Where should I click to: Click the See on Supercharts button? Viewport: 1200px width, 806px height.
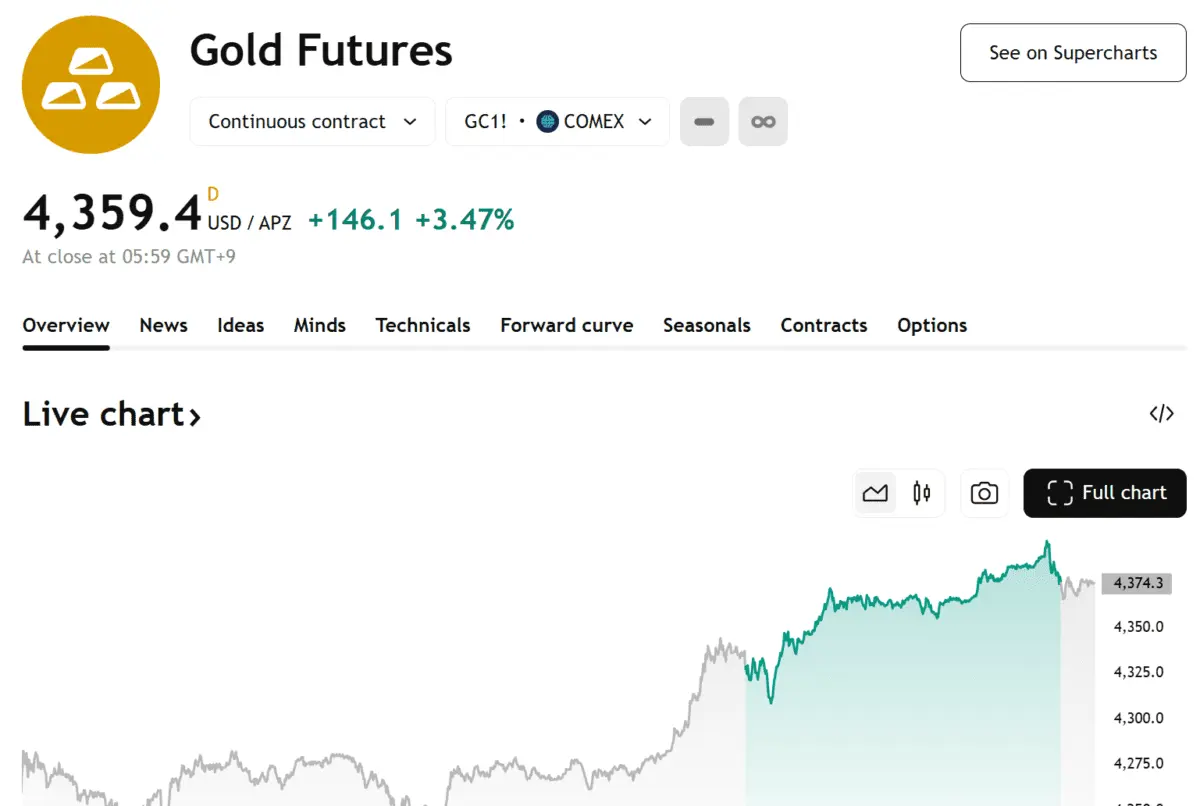coord(1073,53)
